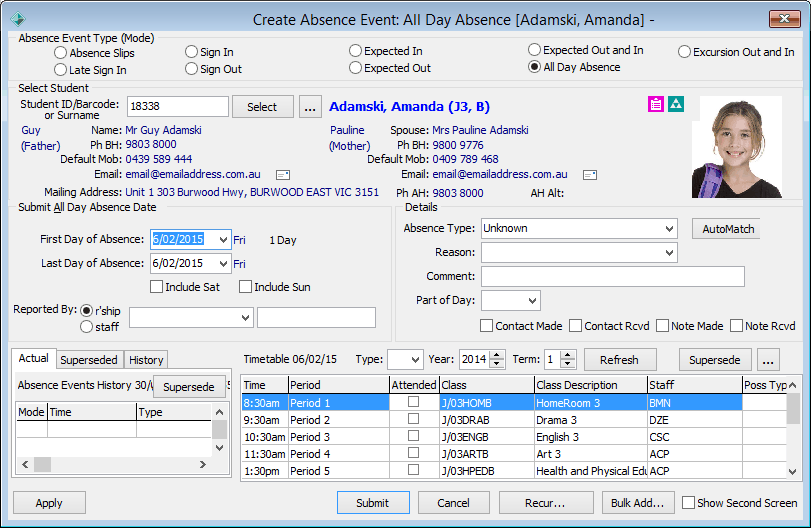The height and width of the screenshot is (528, 811).
Task: Set Reported By to staff
Action: [86, 327]
